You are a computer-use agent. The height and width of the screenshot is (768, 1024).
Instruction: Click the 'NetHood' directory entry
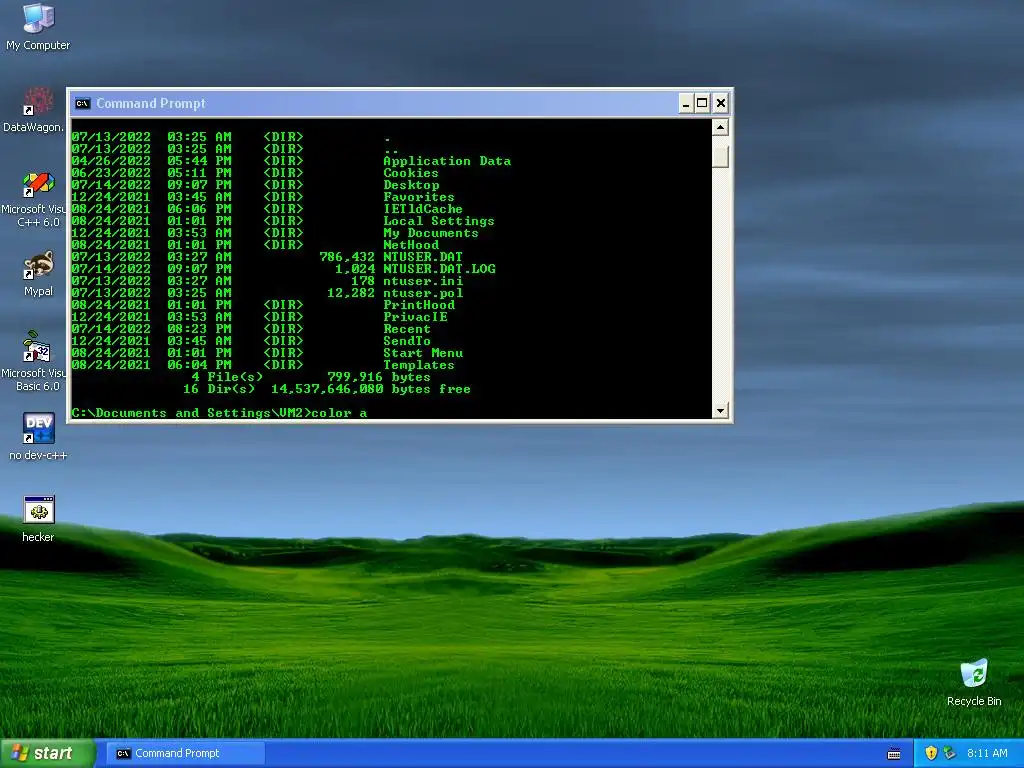(x=411, y=245)
